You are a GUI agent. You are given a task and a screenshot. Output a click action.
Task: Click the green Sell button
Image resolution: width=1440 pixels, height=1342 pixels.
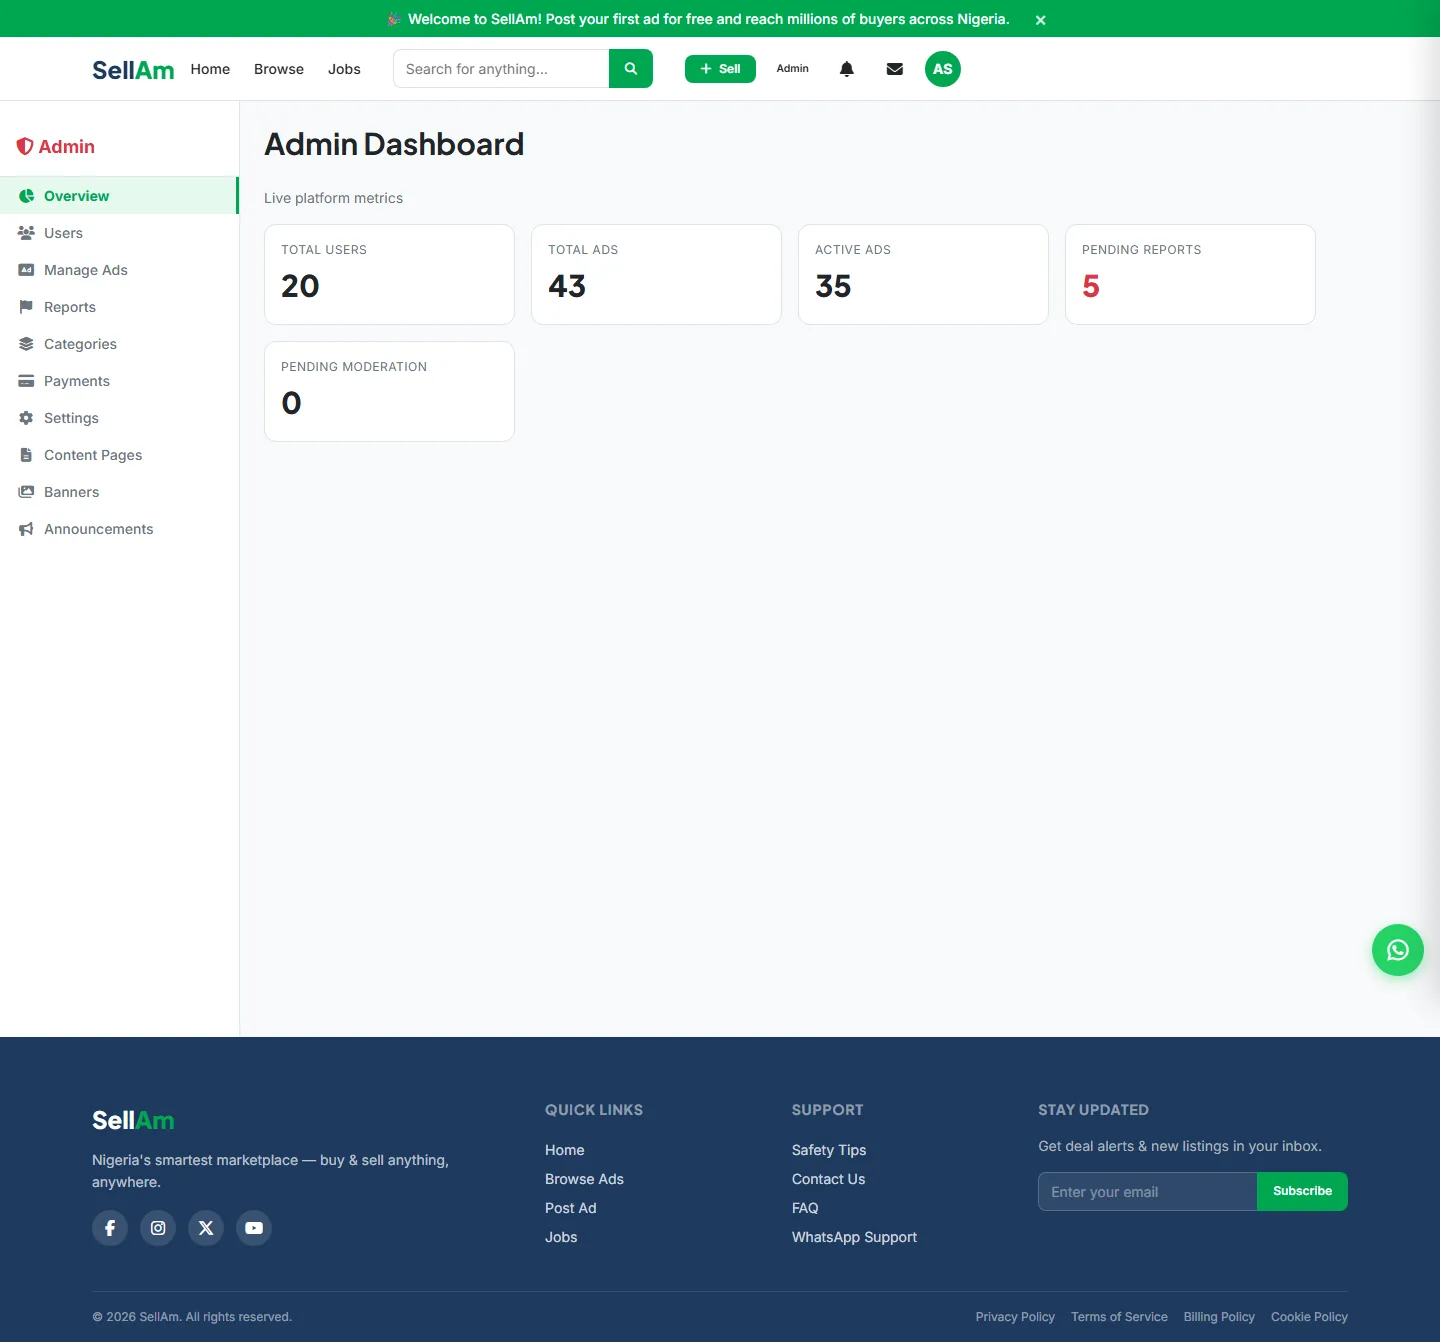coord(720,69)
